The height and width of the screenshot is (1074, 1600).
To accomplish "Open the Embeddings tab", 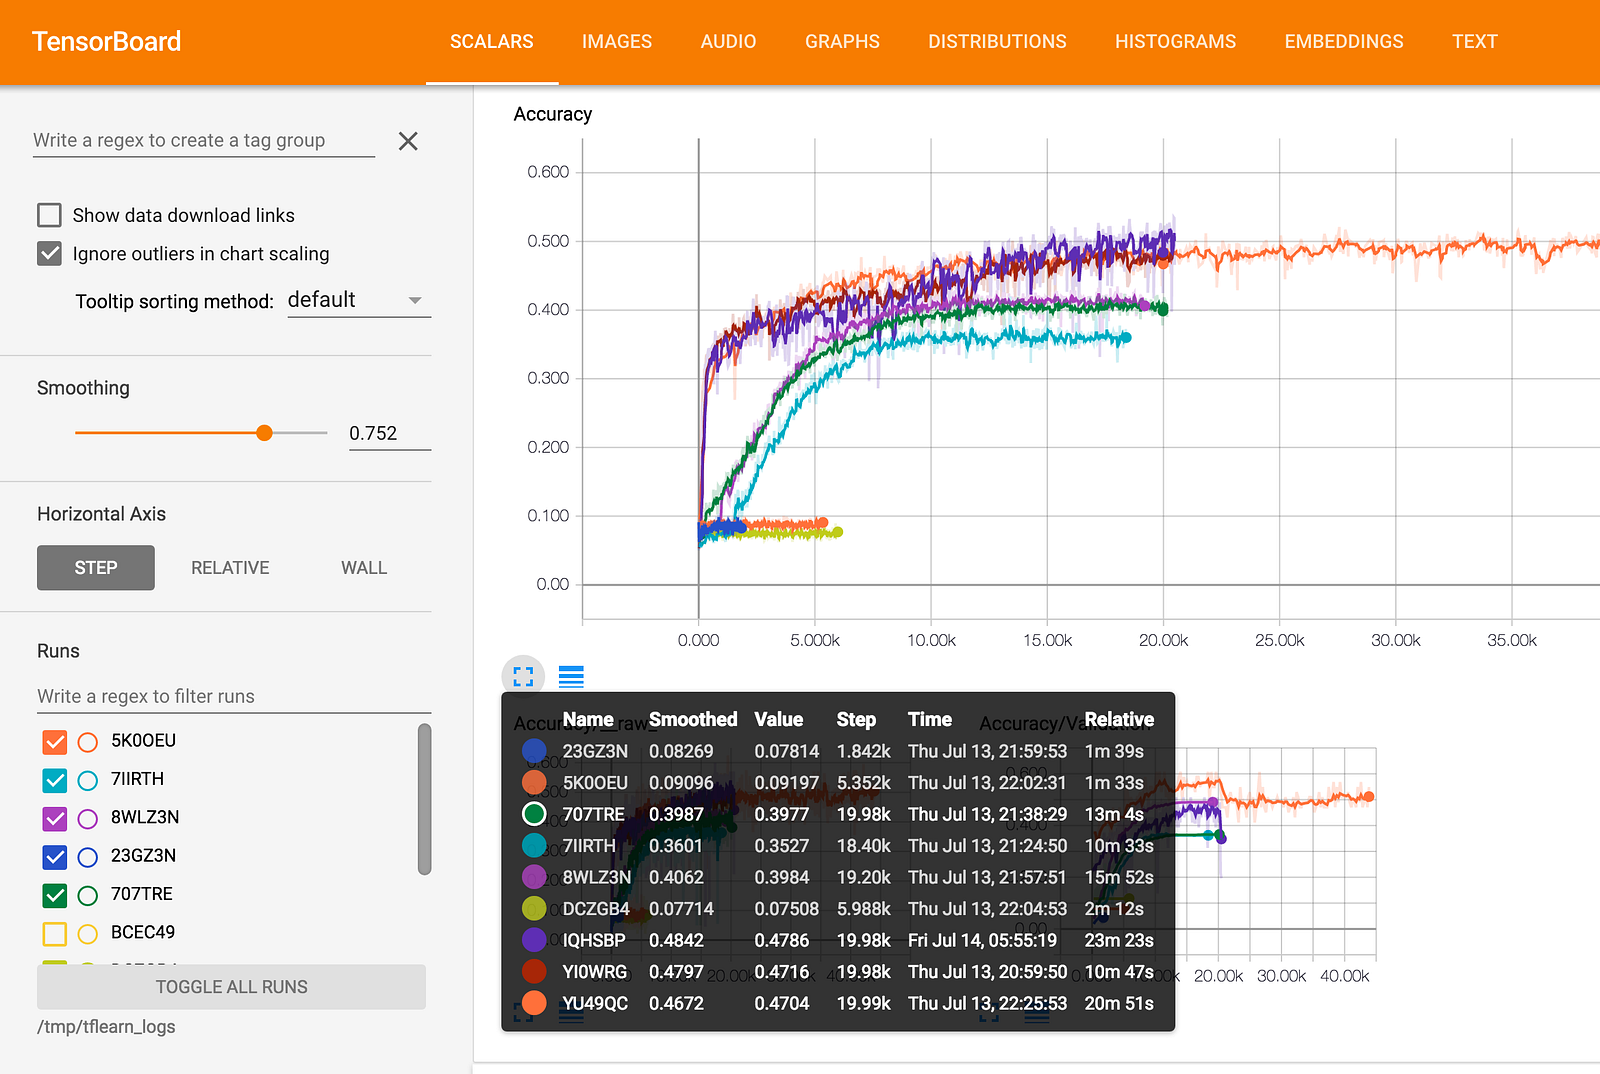I will 1343,42.
